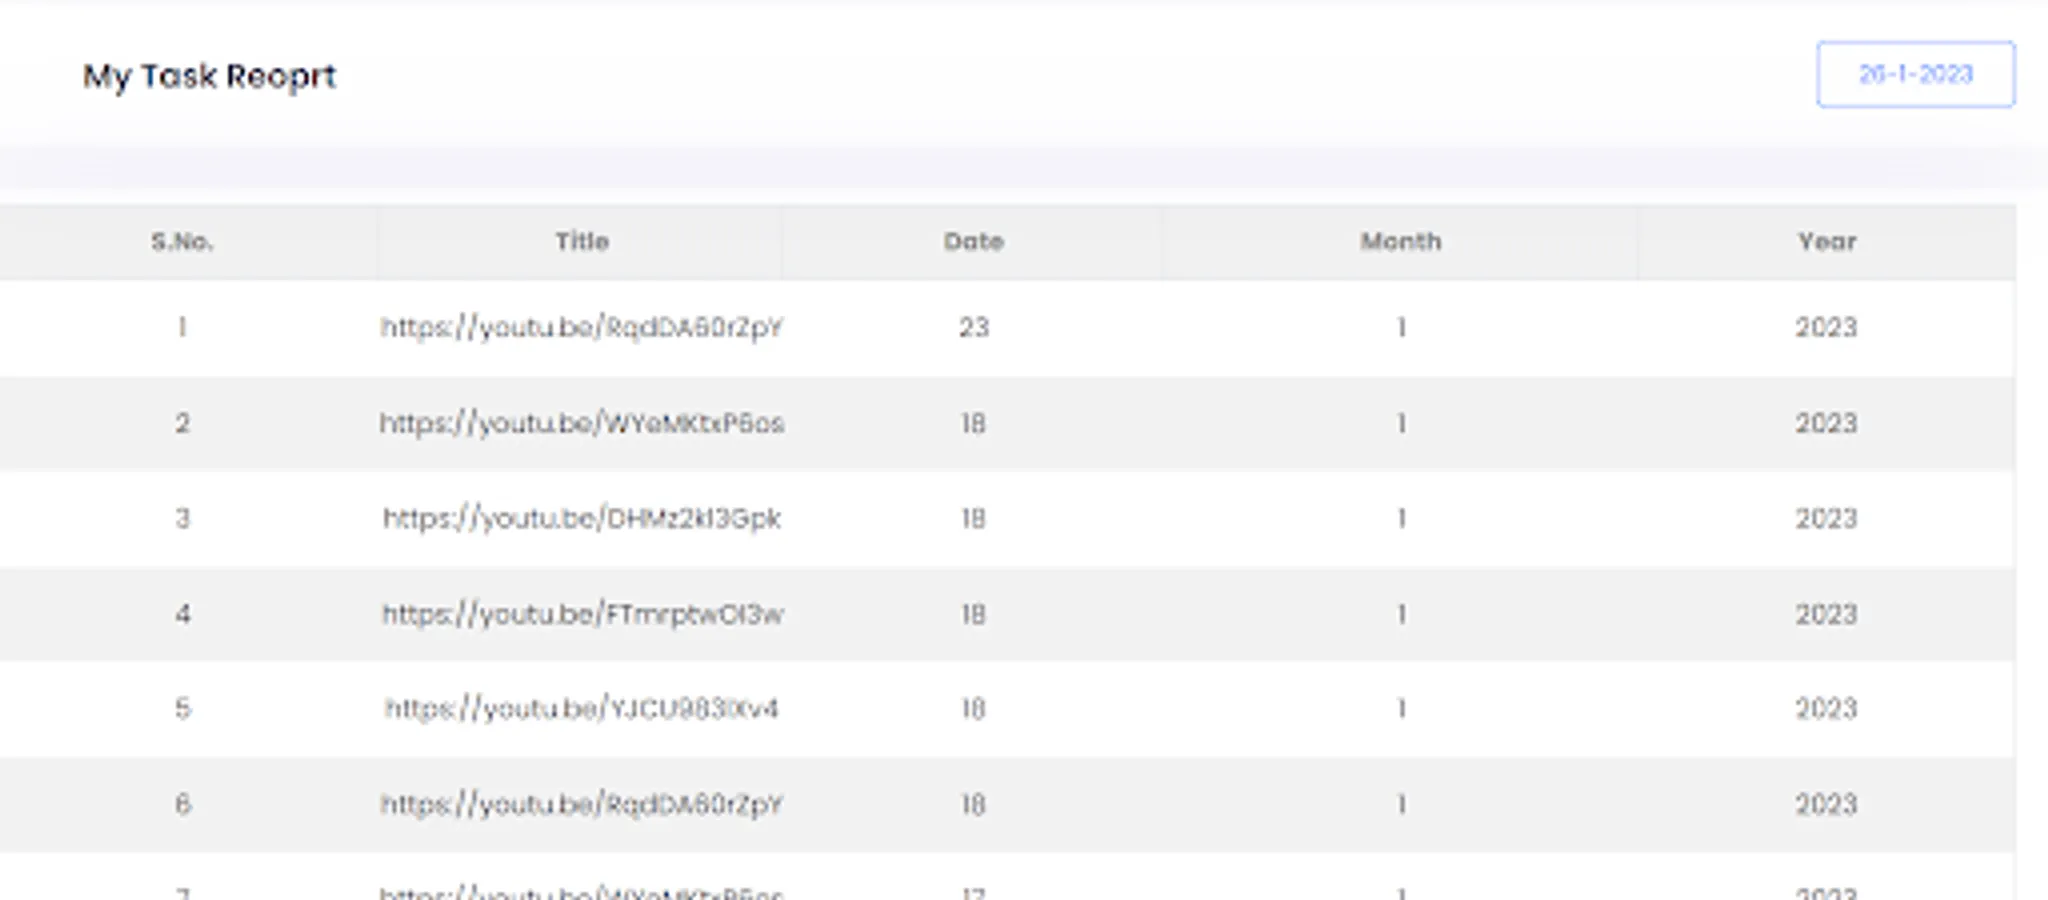
Task: Click serial number 6 cell
Action: (x=182, y=804)
